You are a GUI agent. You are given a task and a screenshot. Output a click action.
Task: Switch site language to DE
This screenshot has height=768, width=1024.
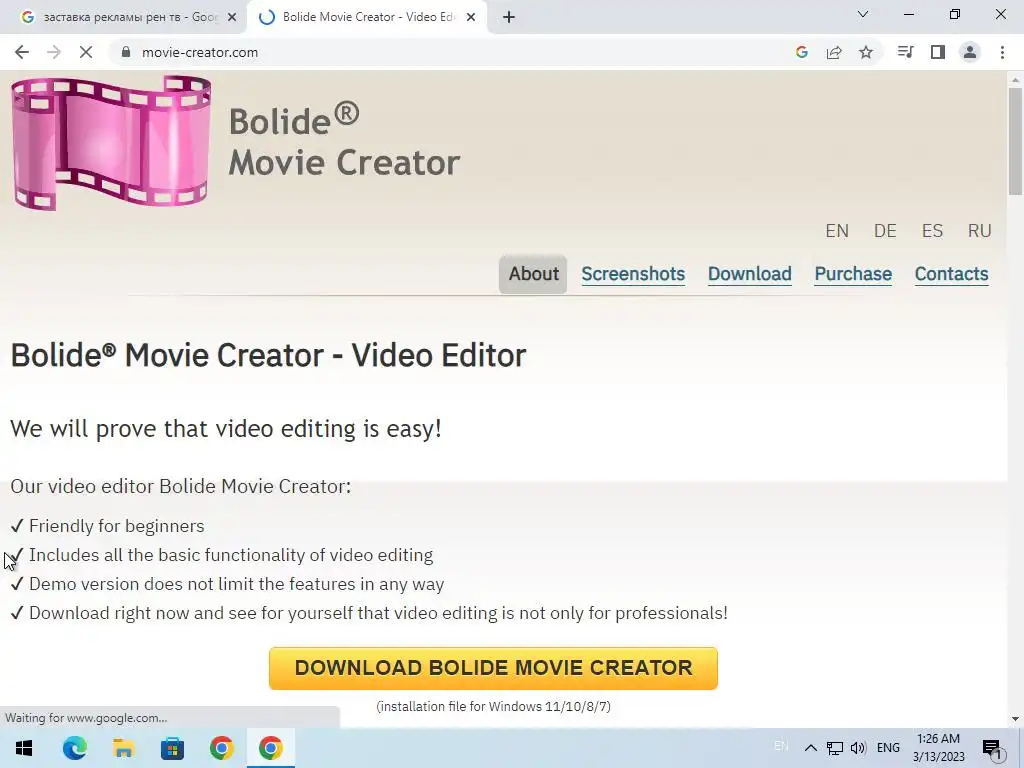pos(885,231)
